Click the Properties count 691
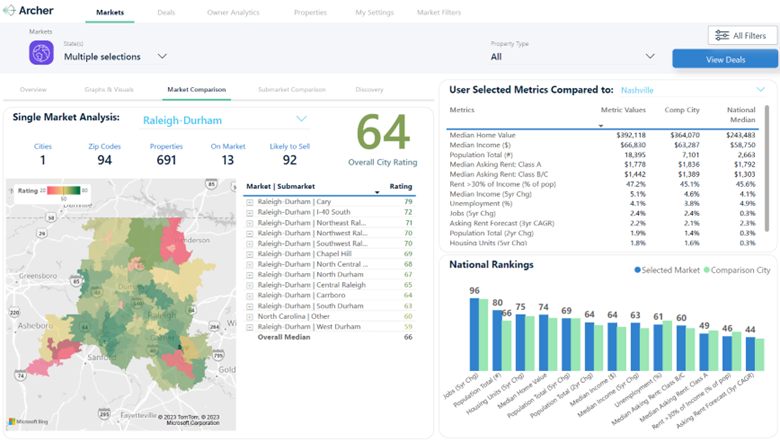 click(166, 160)
